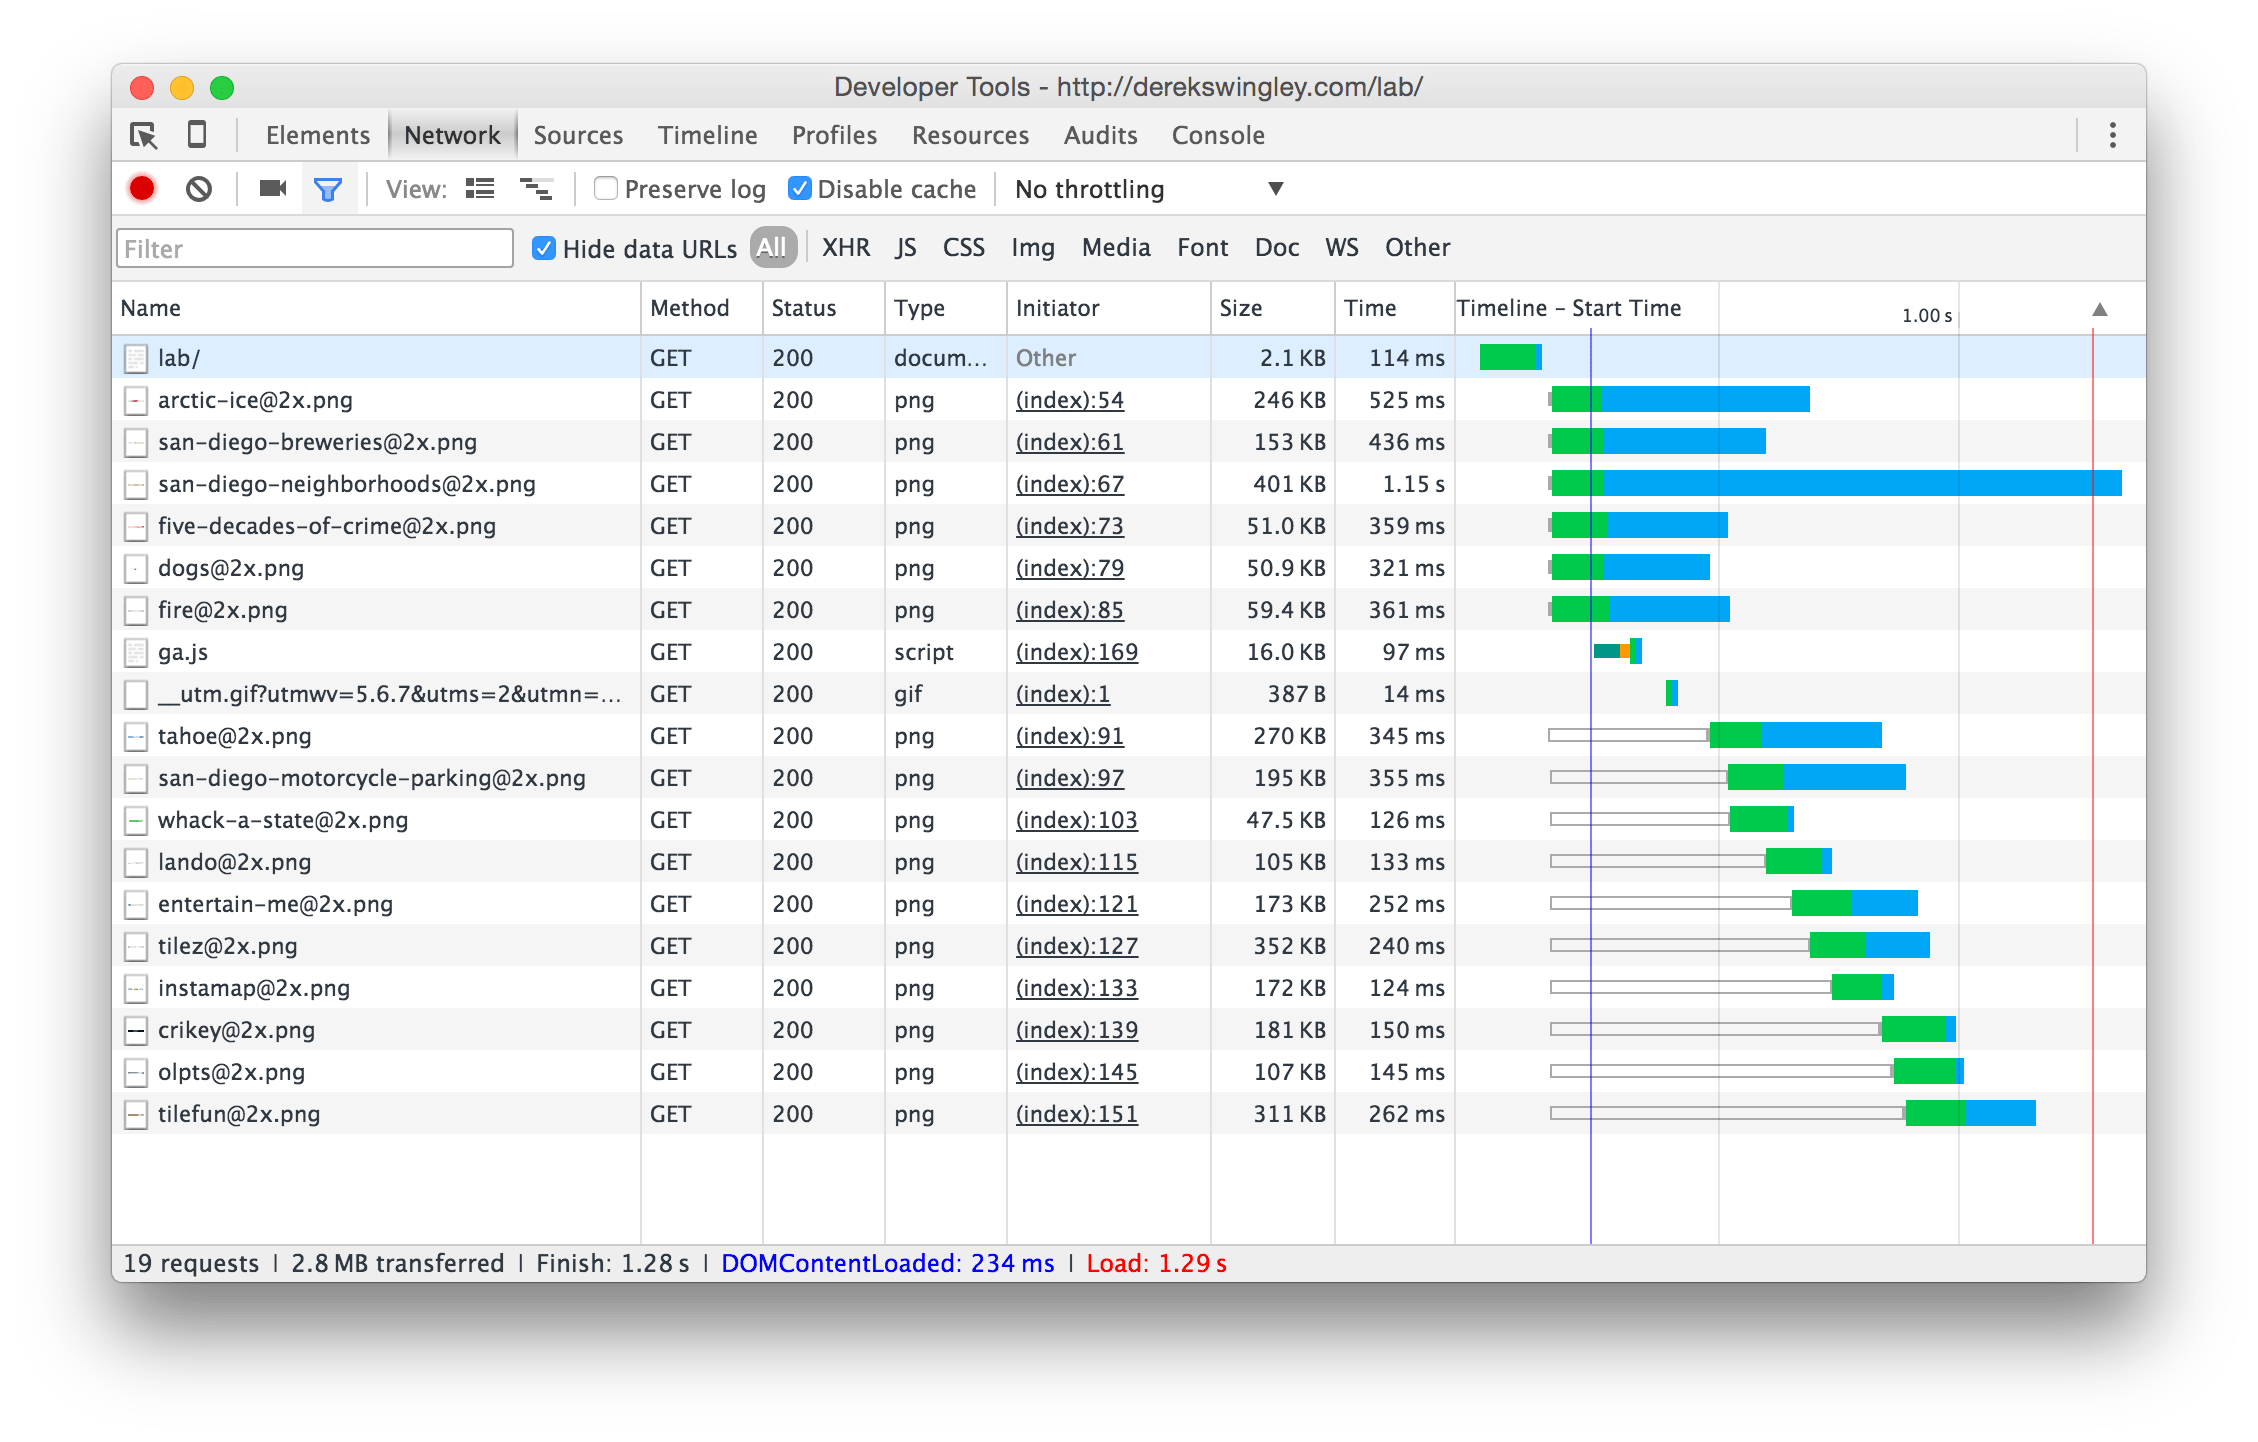Image resolution: width=2258 pixels, height=1442 pixels.
Task: Click the red record network log button
Action: pyautogui.click(x=142, y=189)
